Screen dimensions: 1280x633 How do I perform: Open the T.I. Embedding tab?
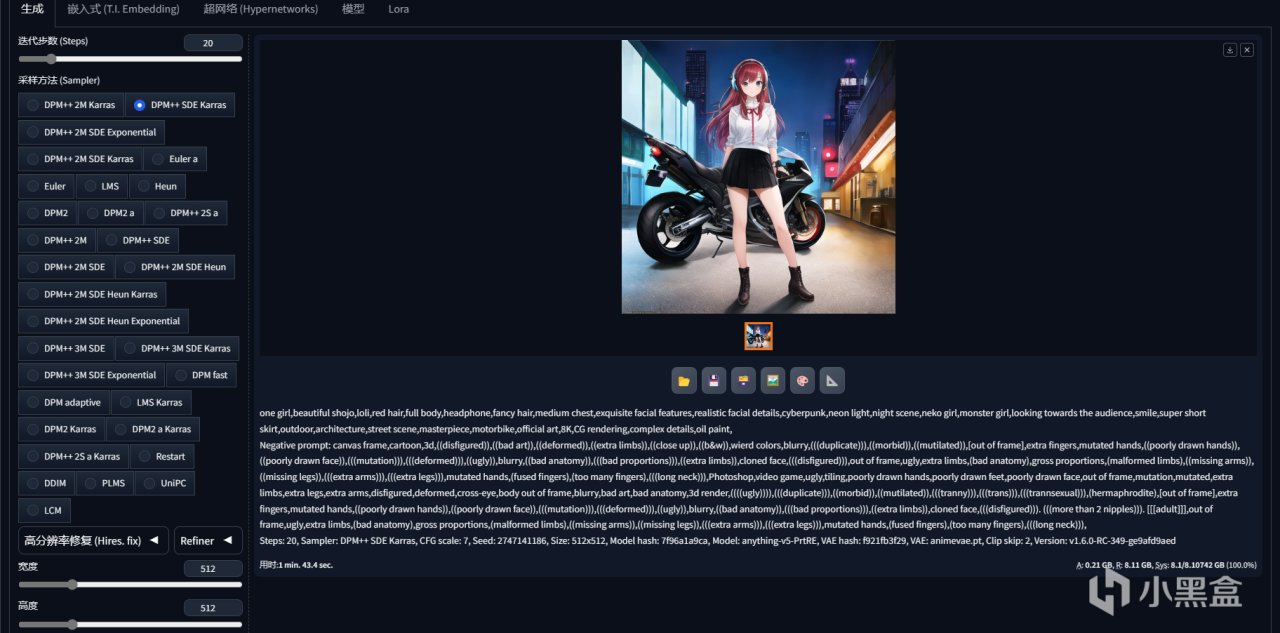pos(123,9)
